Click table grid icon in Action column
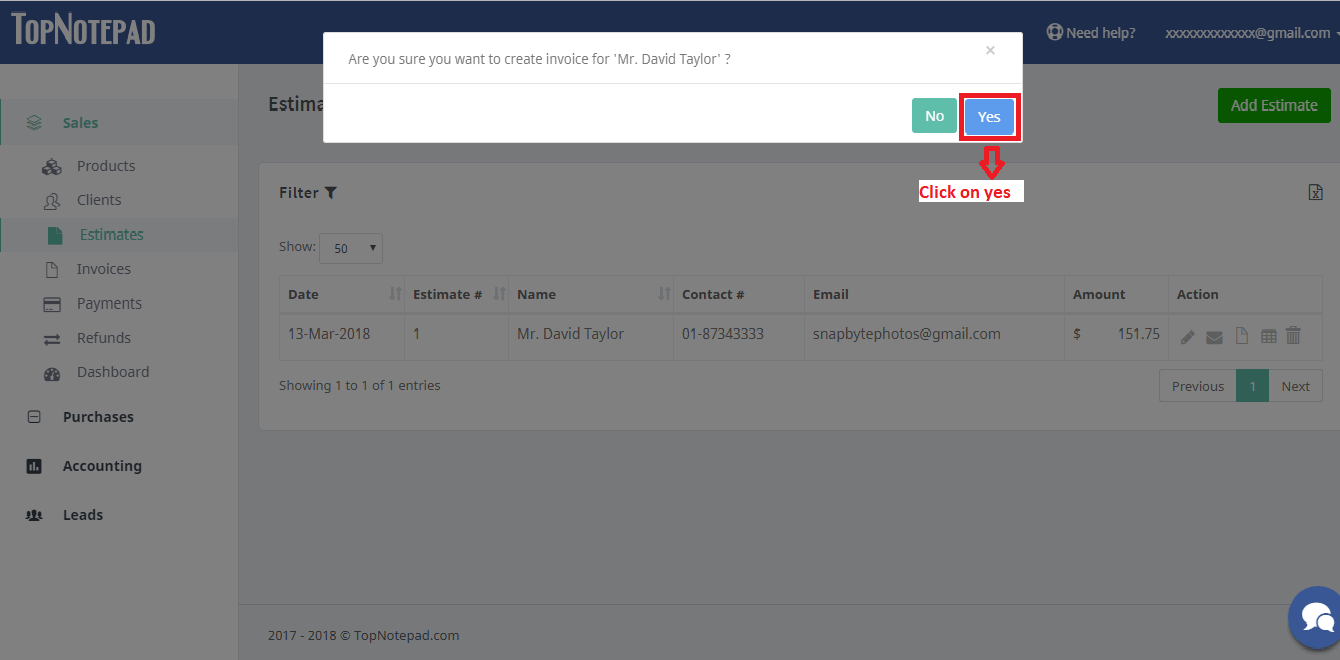Image resolution: width=1340 pixels, height=660 pixels. 1268,337
